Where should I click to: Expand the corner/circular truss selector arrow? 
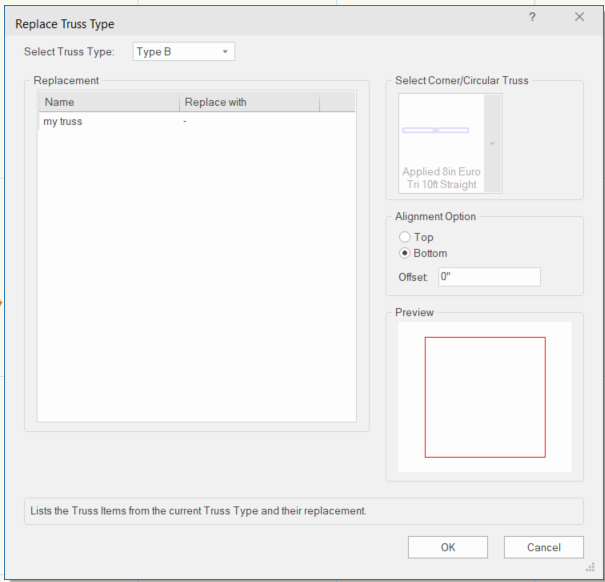coord(492,143)
